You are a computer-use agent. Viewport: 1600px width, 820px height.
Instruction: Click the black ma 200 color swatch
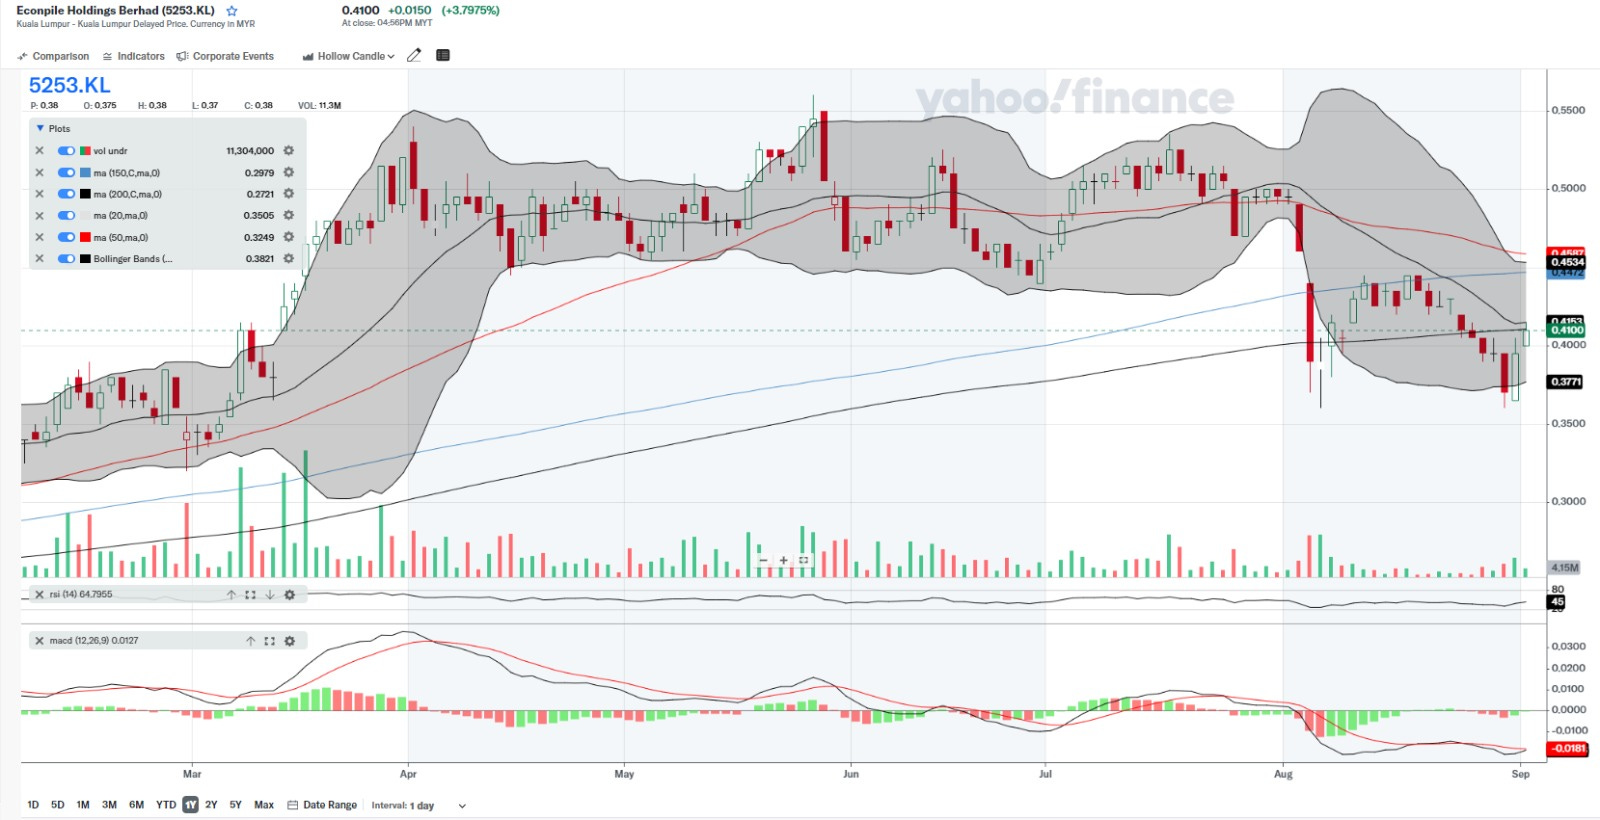pyautogui.click(x=85, y=194)
